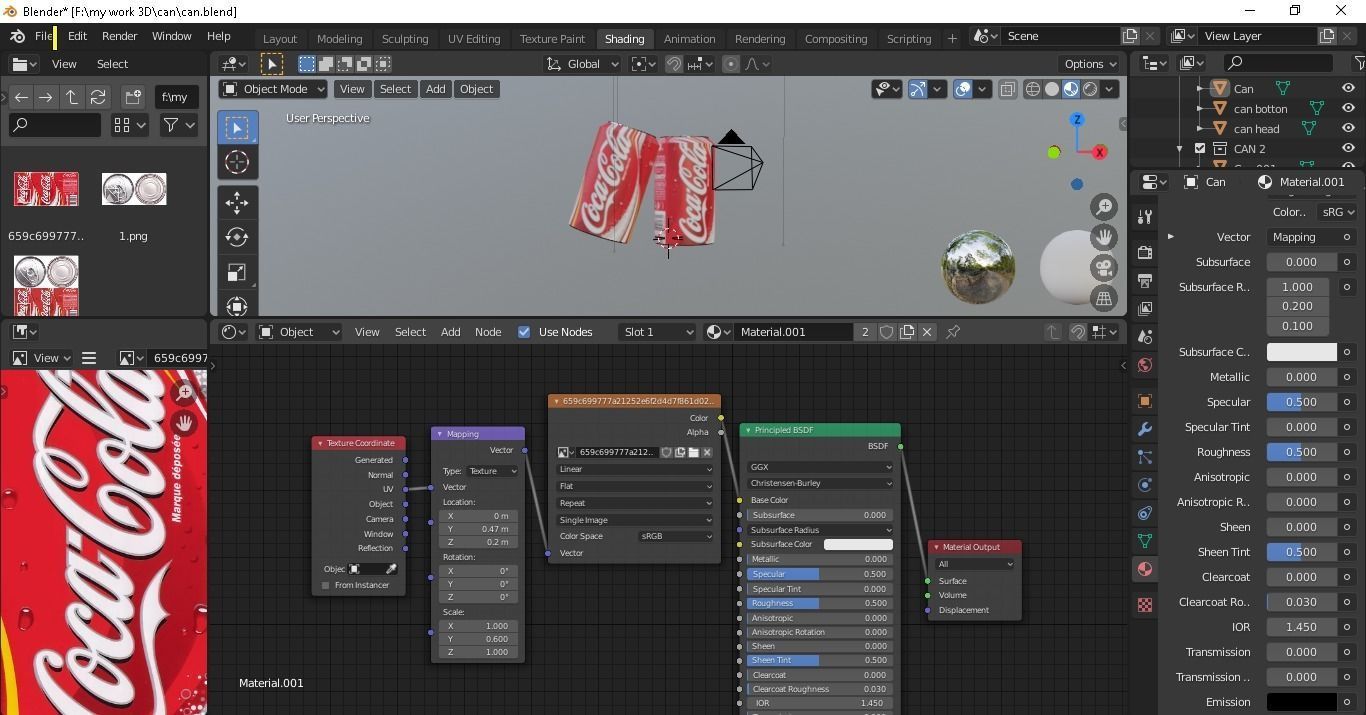The height and width of the screenshot is (715, 1366).
Task: Open Material Output All target dropdown
Action: pos(975,564)
